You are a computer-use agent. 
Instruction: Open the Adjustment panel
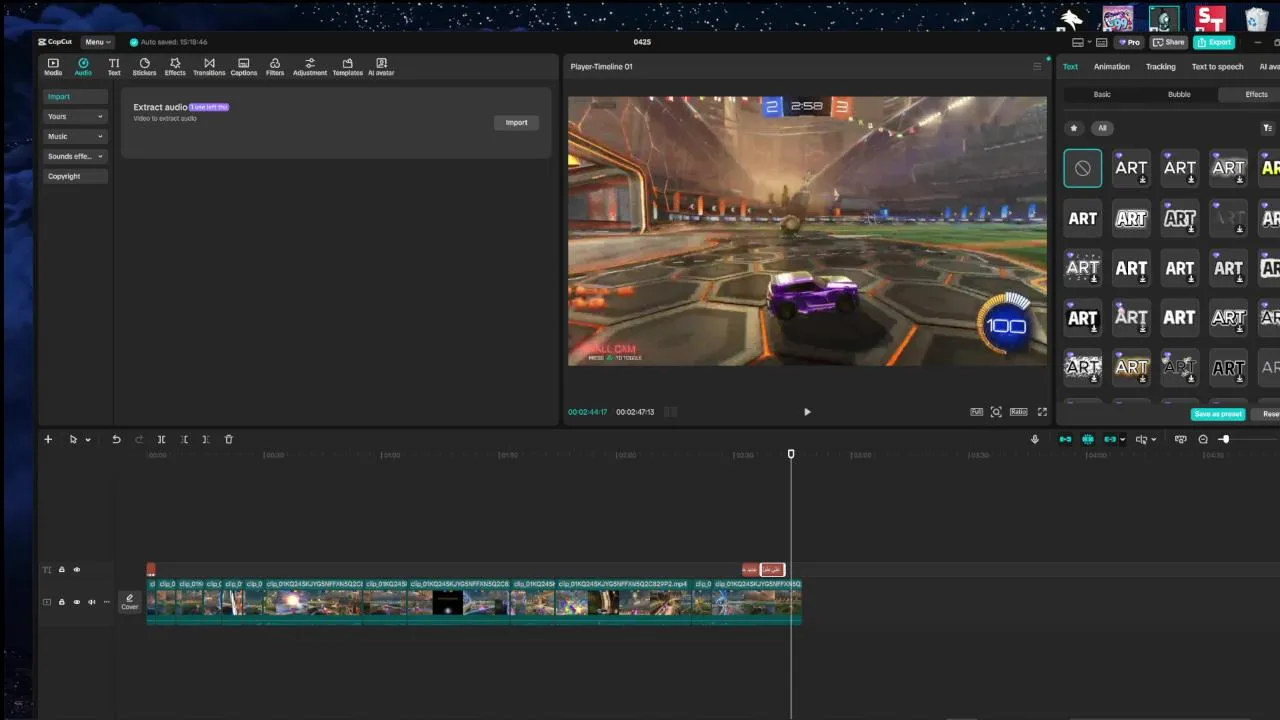310,67
